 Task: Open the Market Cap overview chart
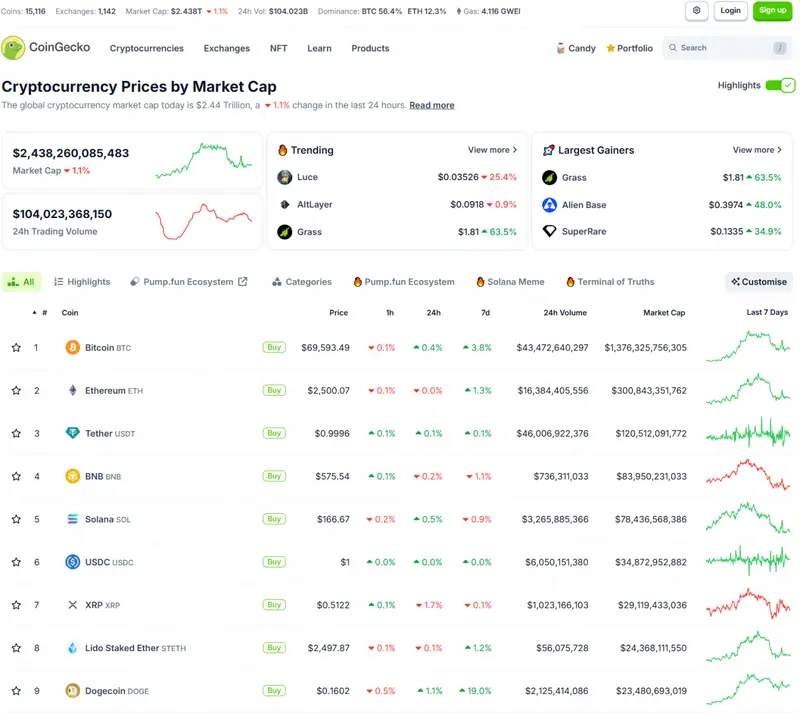204,161
